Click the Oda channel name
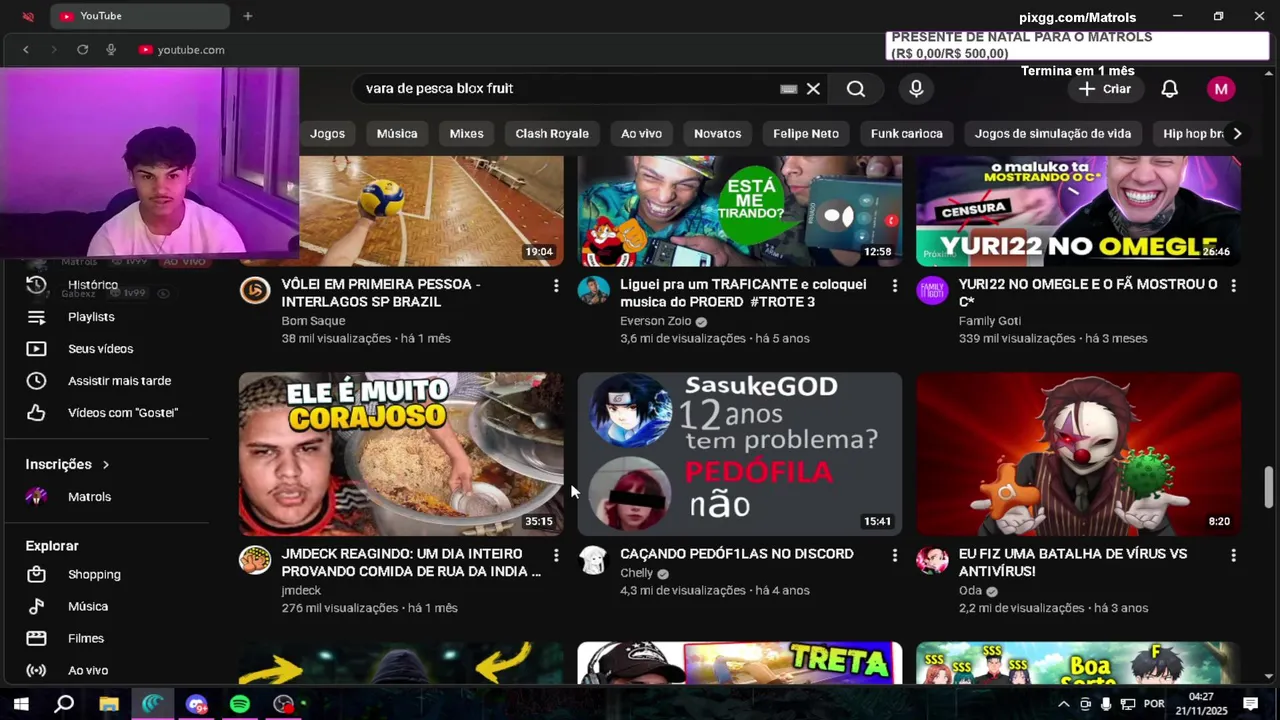Image resolution: width=1280 pixels, height=720 pixels. pyautogui.click(x=970, y=591)
